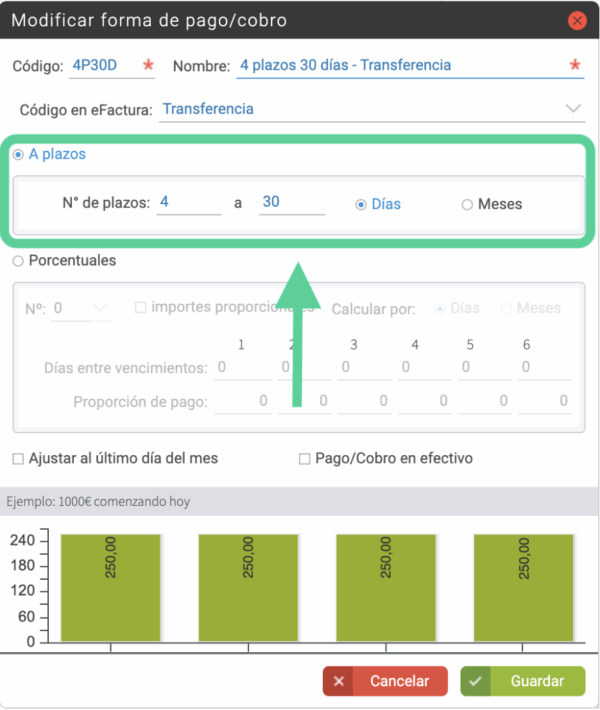Choose Días radio for plazos
This screenshot has width=600, height=710.
361,204
